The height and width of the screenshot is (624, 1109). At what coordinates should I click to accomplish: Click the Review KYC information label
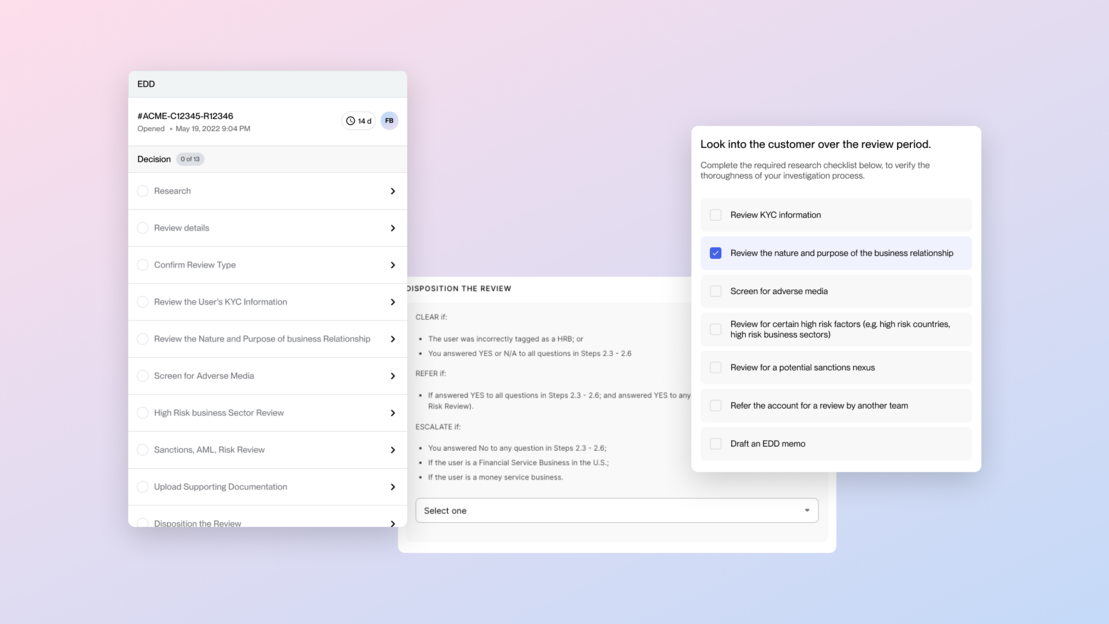pos(776,215)
